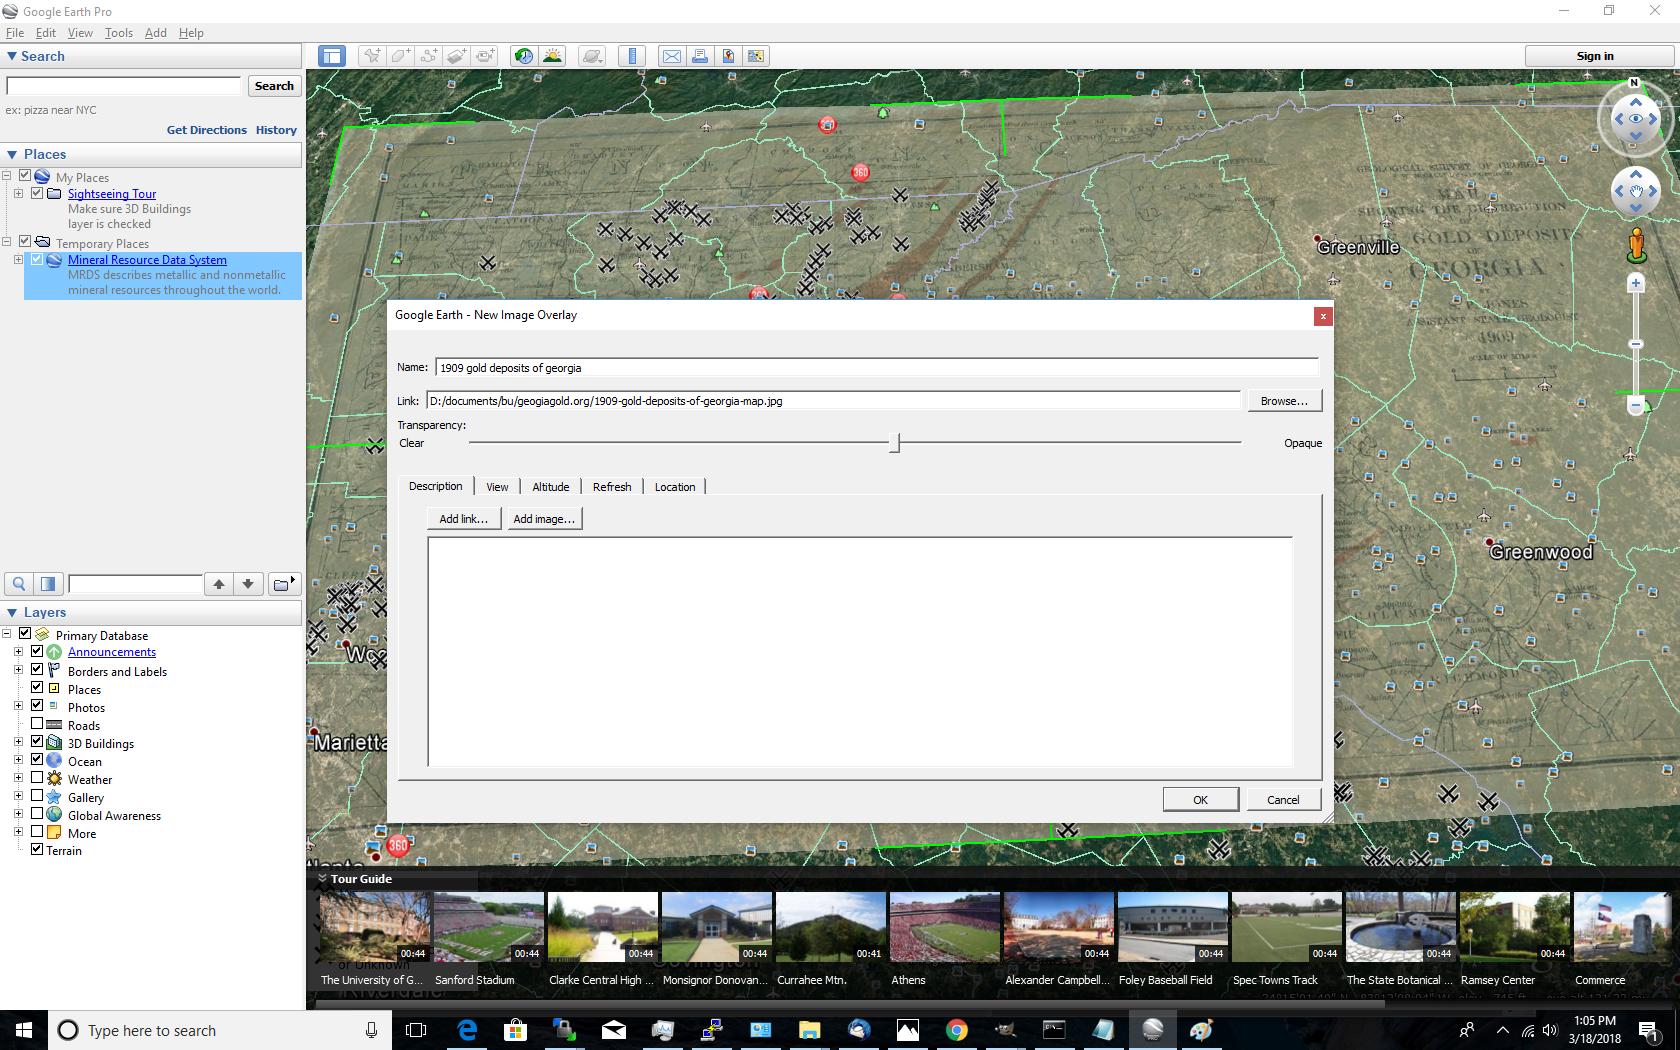Click the transparency slider handle

[x=895, y=443]
